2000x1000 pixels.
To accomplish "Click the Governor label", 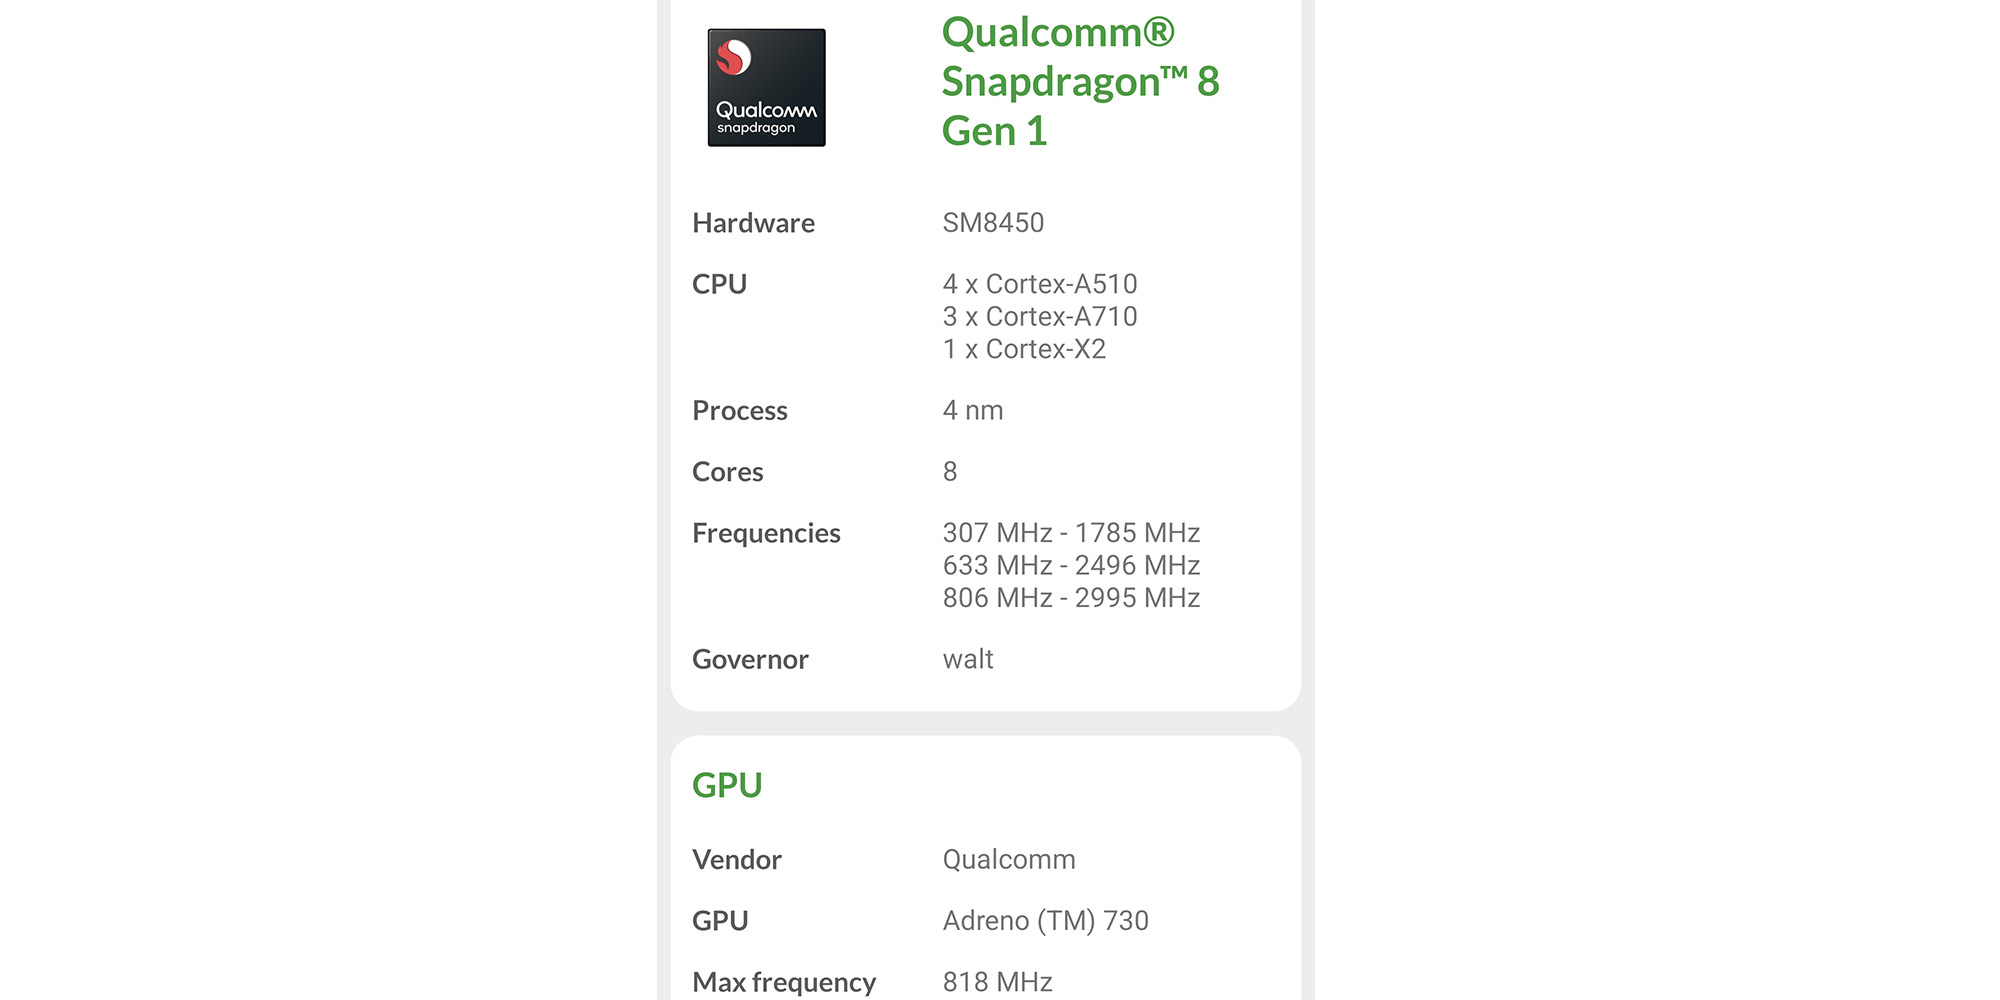I will (x=750, y=660).
